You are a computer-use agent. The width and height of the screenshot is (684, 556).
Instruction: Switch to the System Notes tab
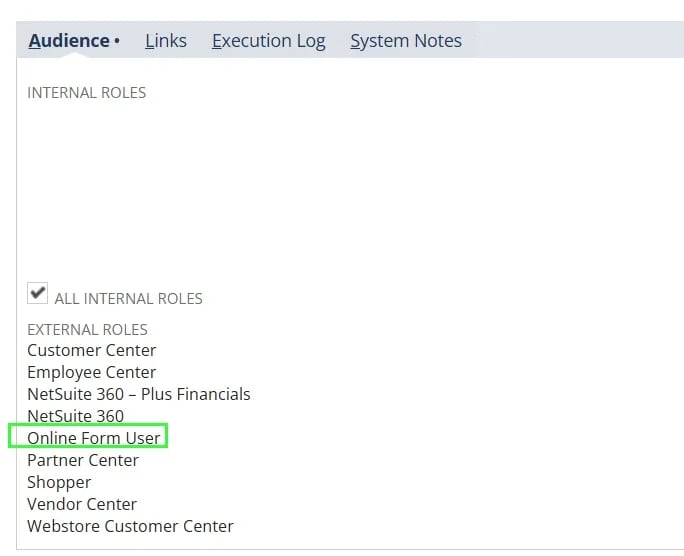pyautogui.click(x=406, y=41)
